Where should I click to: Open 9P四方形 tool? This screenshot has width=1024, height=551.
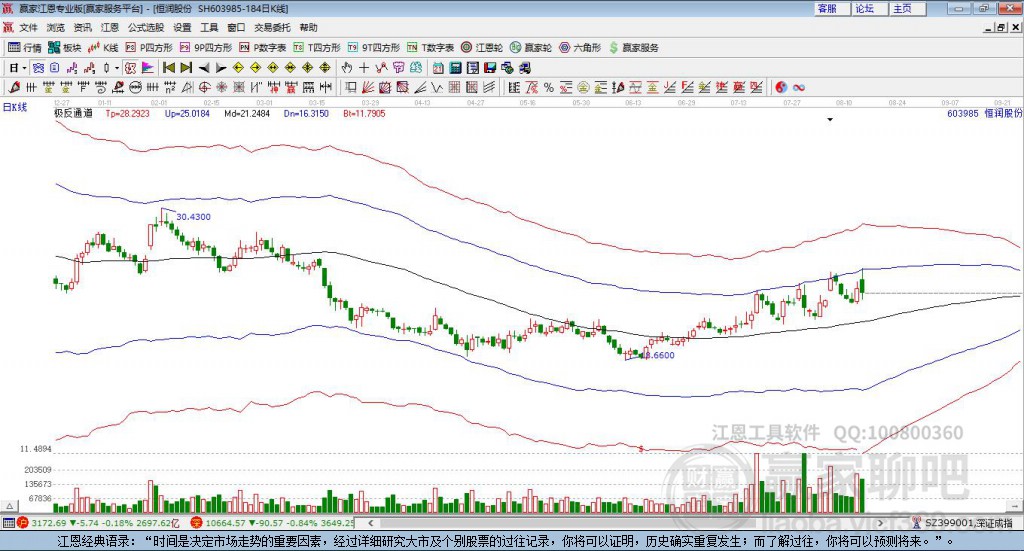206,48
